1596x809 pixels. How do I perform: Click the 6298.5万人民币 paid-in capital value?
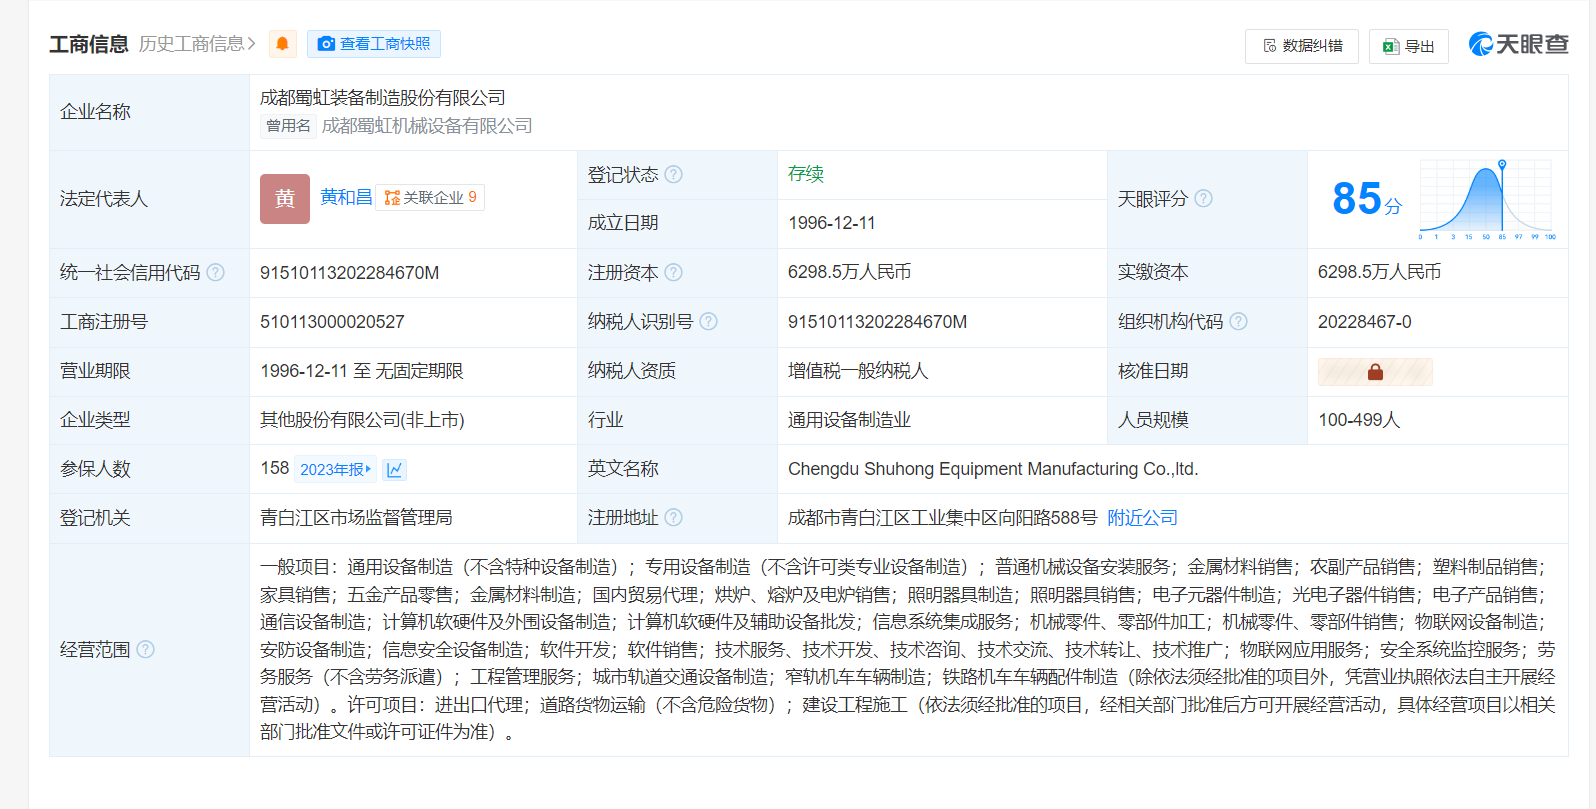coord(1380,272)
